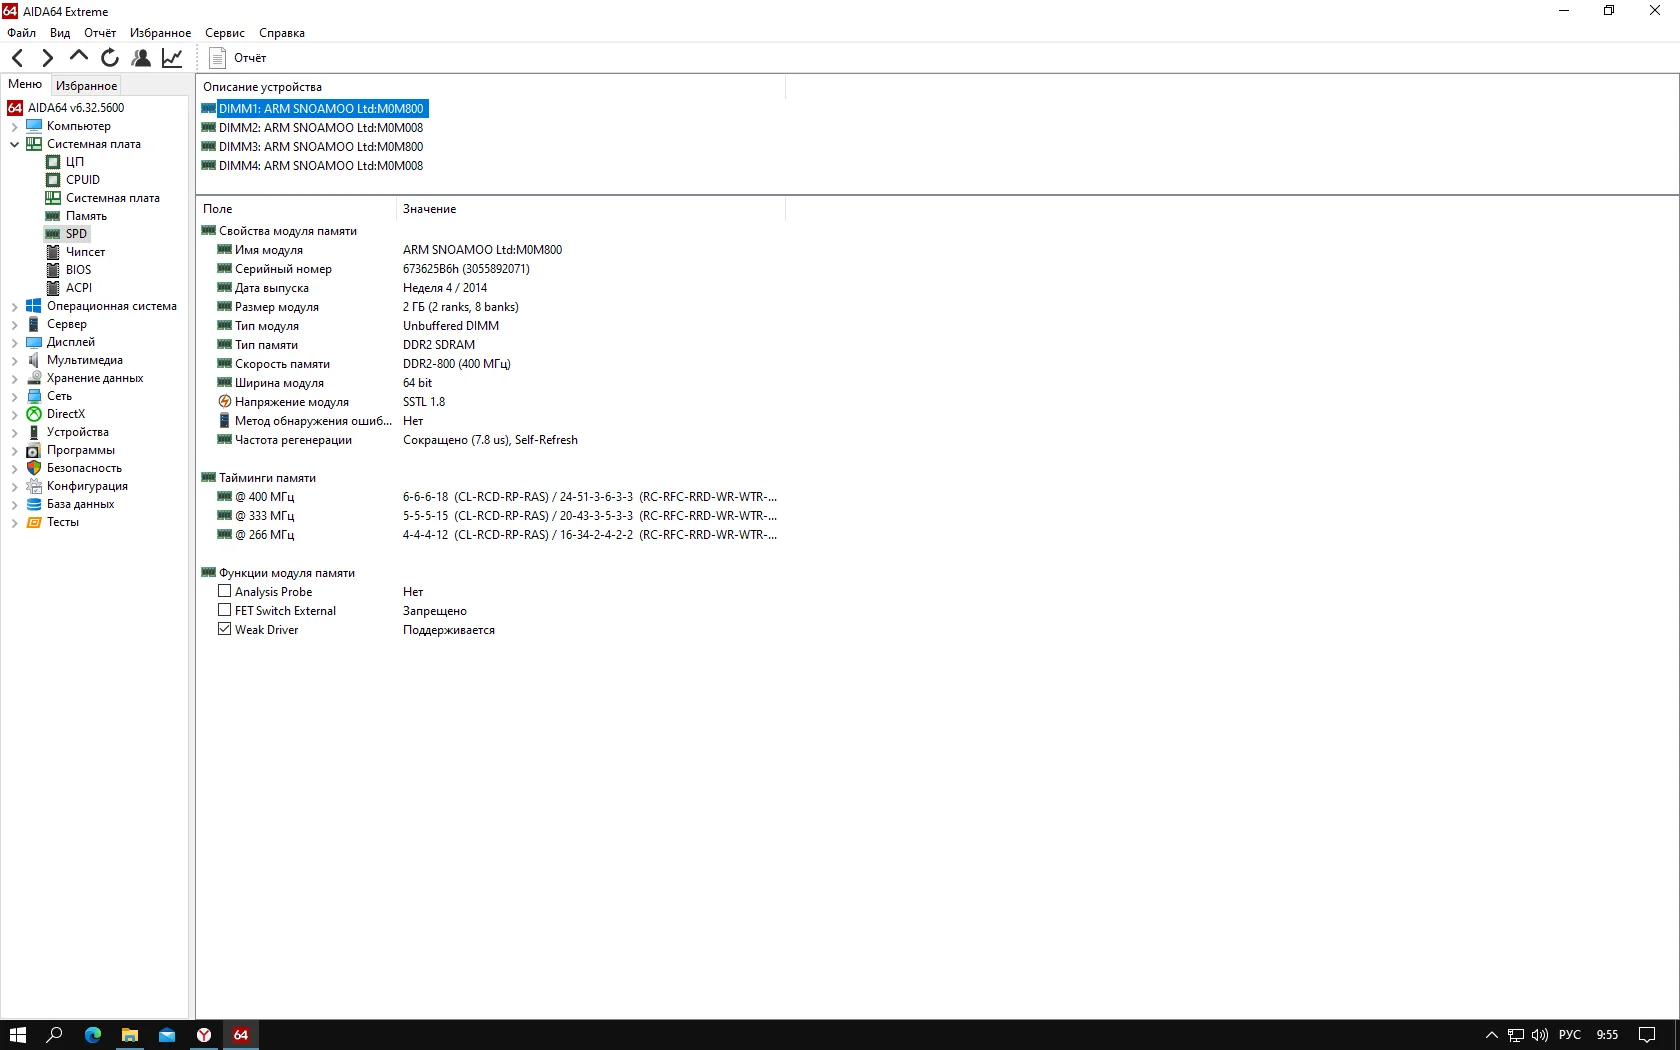1680x1050 pixels.
Task: Expand the Компьютер tree node
Action: click(x=14, y=126)
